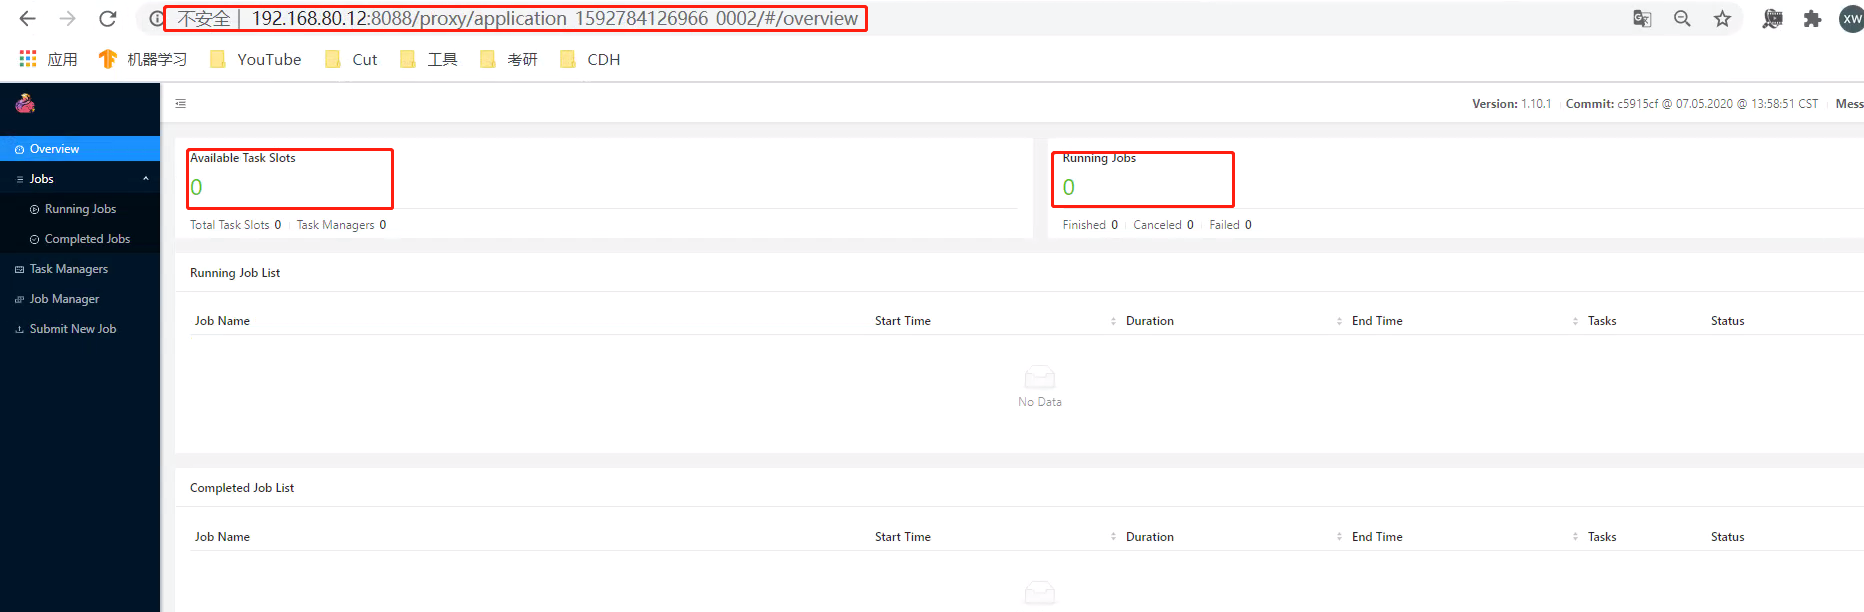Bookmark this page with star icon

(x=1722, y=18)
